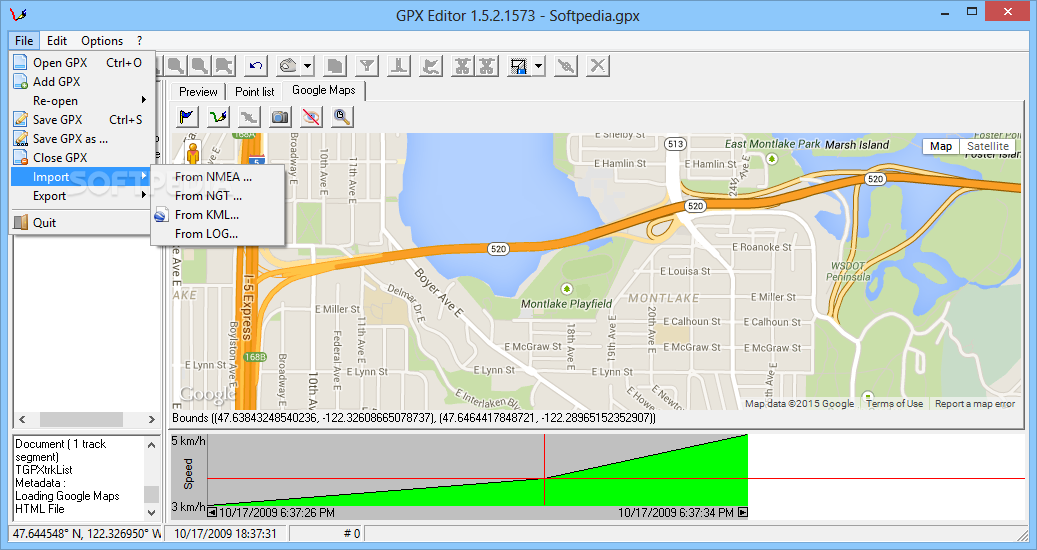The width and height of the screenshot is (1037, 550).
Task: Choose Save GPX as ... entry
Action: [83, 139]
